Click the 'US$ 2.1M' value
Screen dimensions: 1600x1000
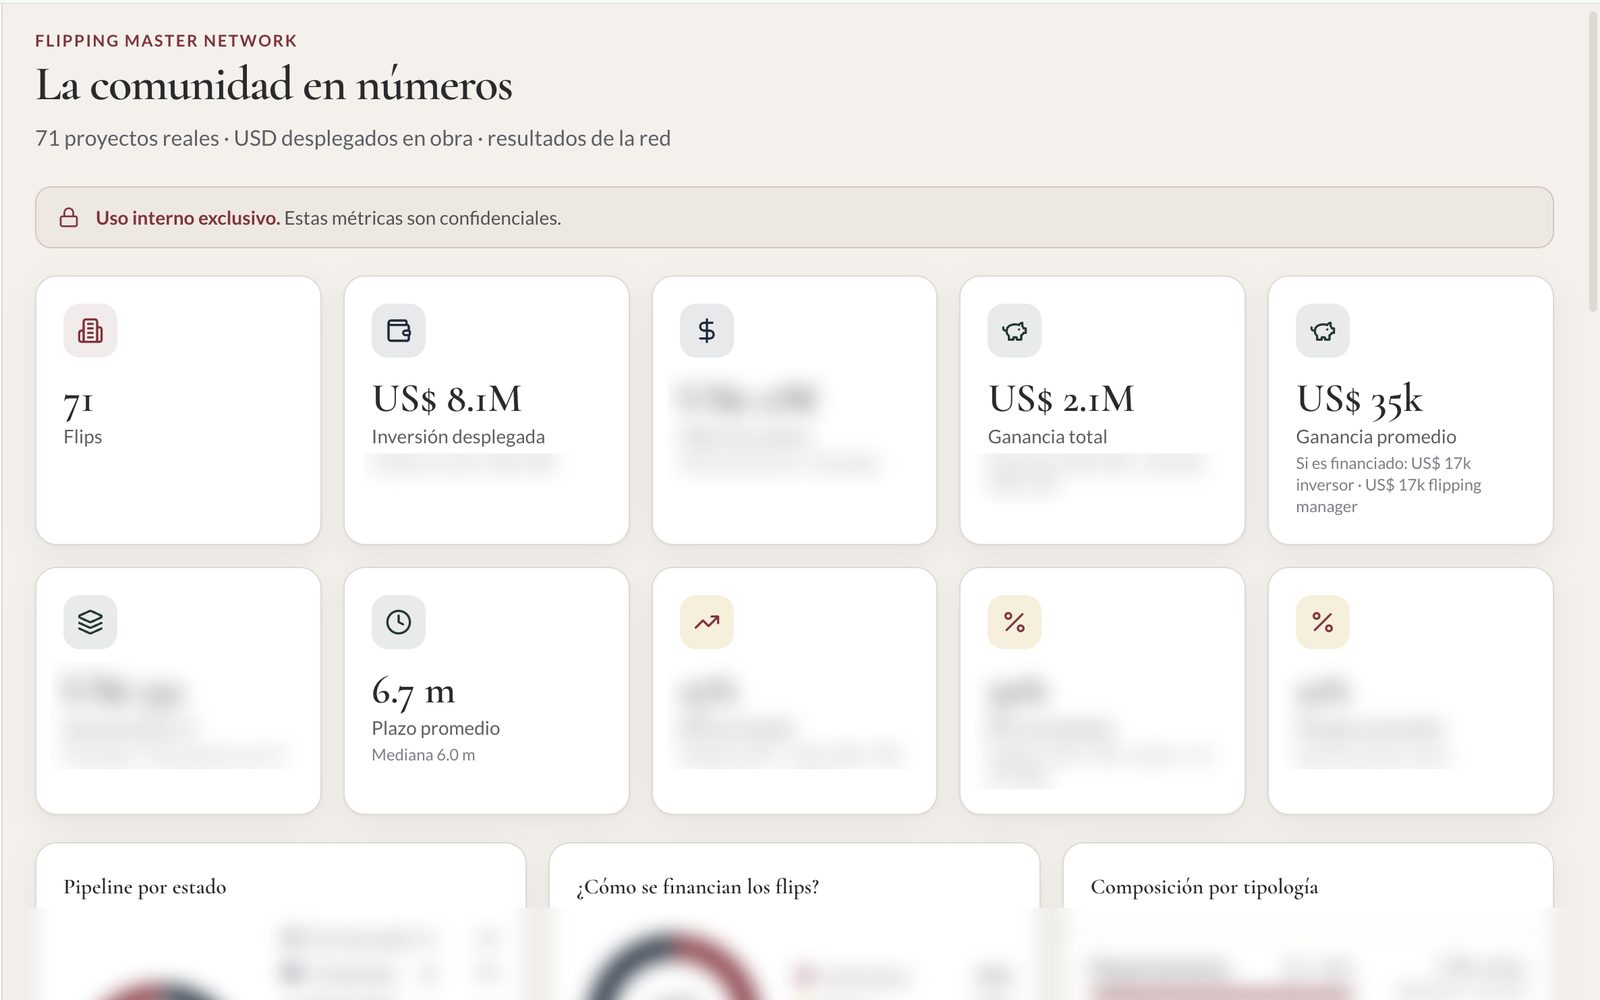pos(1061,399)
